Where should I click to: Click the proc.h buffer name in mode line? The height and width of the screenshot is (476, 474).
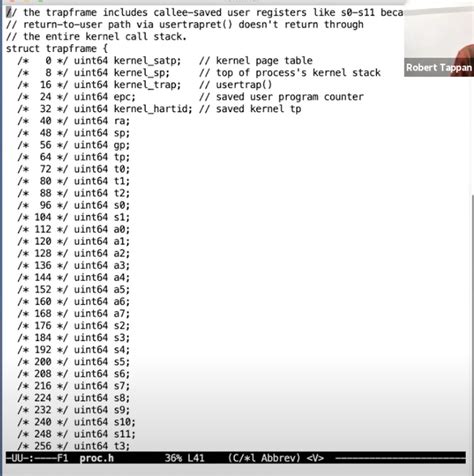97,458
